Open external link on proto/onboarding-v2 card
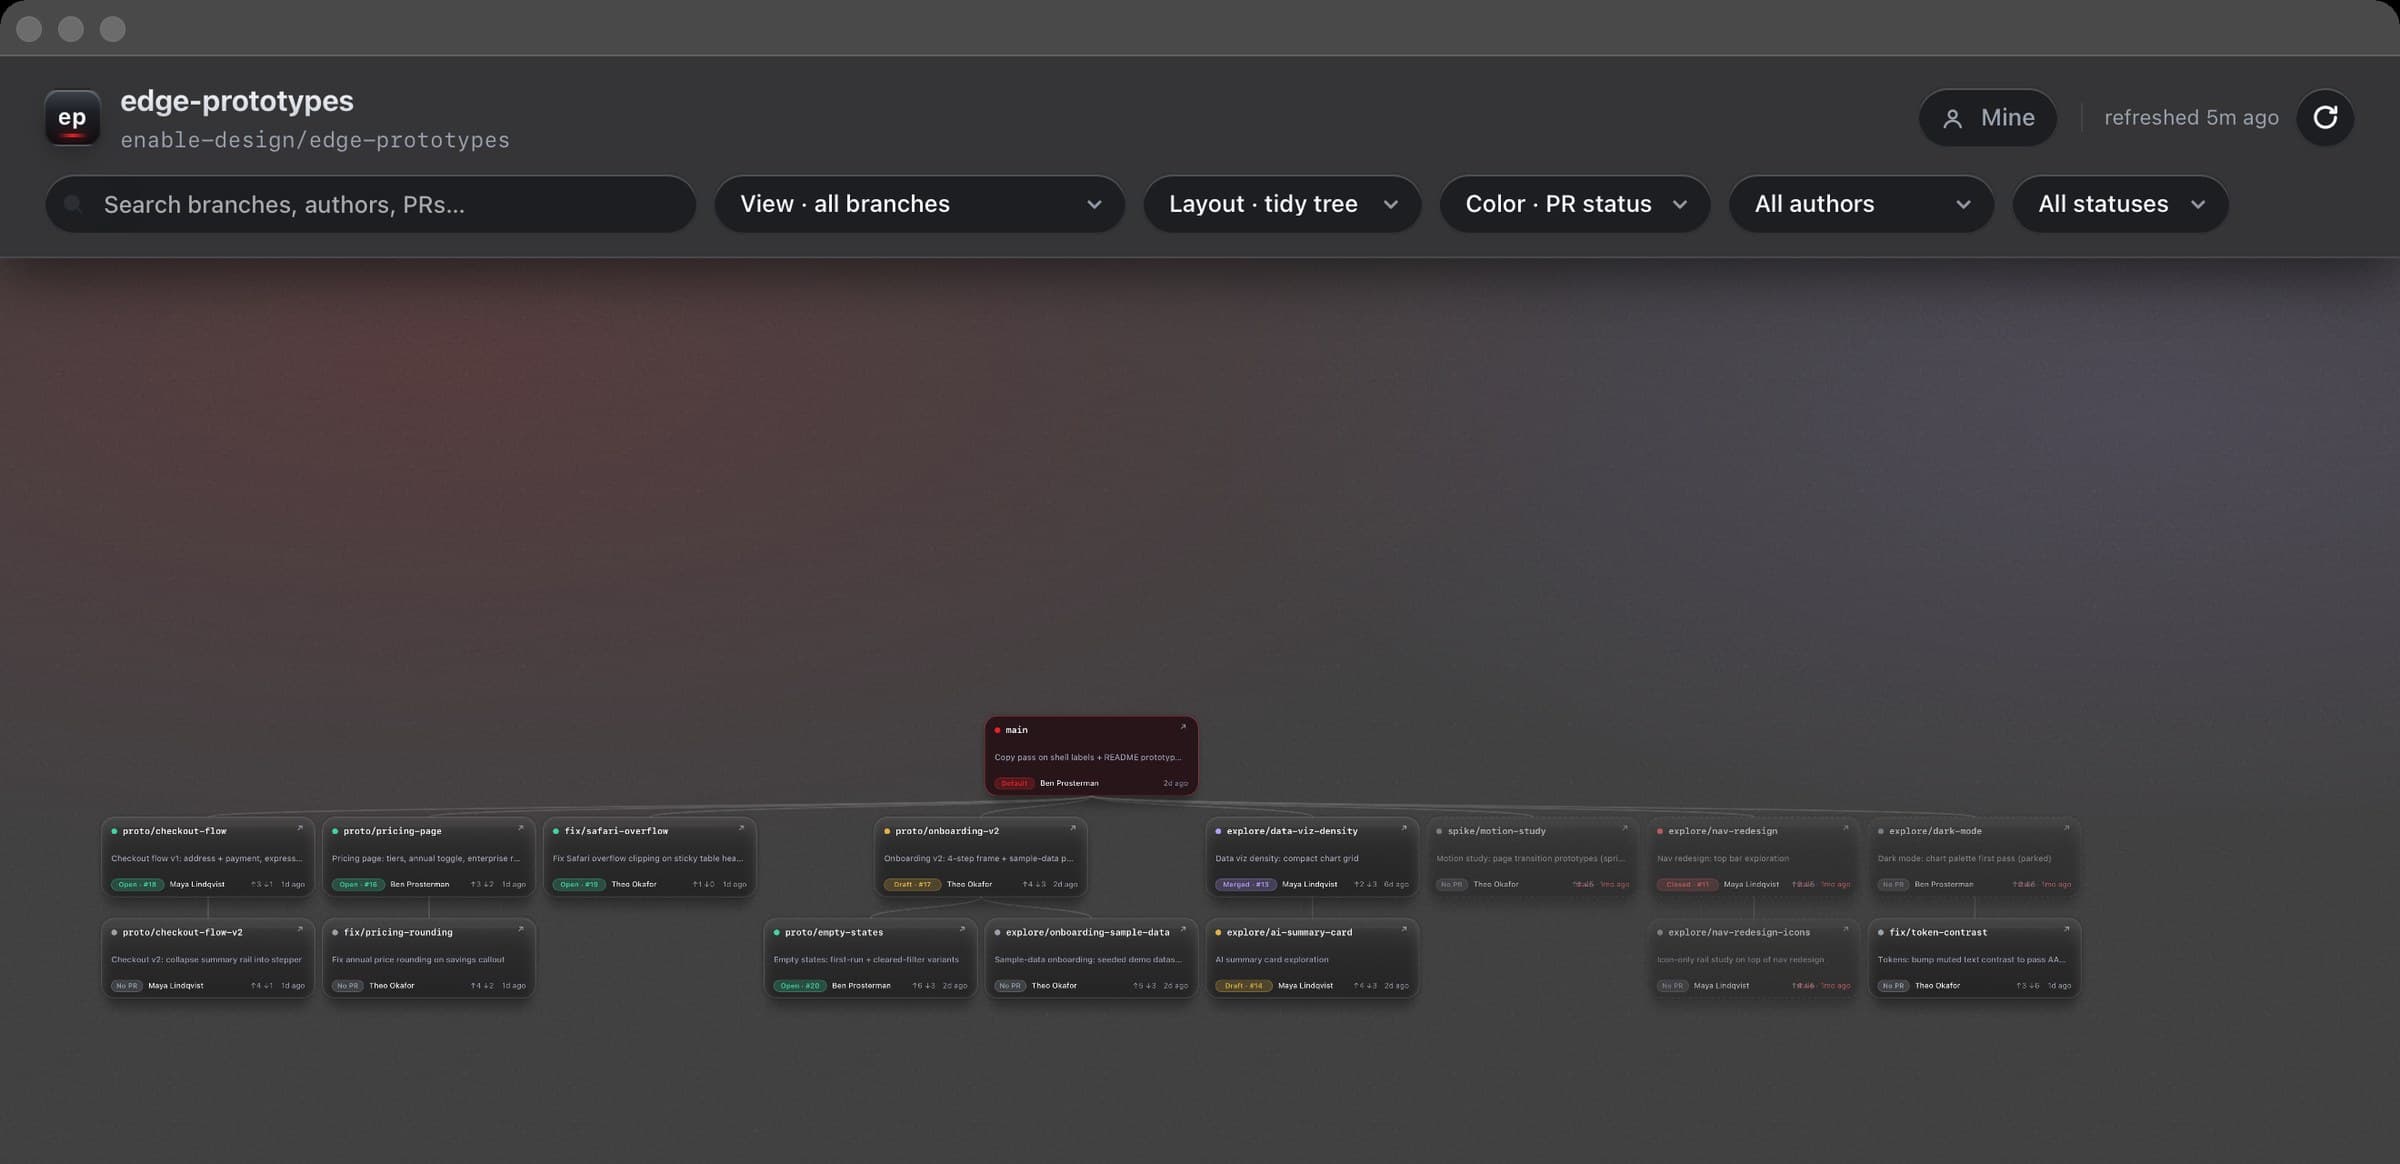The height and width of the screenshot is (1164, 2400). click(1072, 828)
